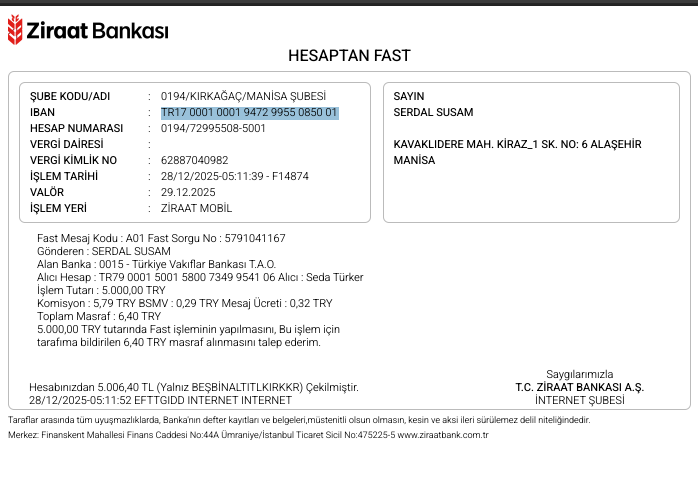Click the İŞLEM TARİHİ label
698x495 pixels.
[64, 177]
